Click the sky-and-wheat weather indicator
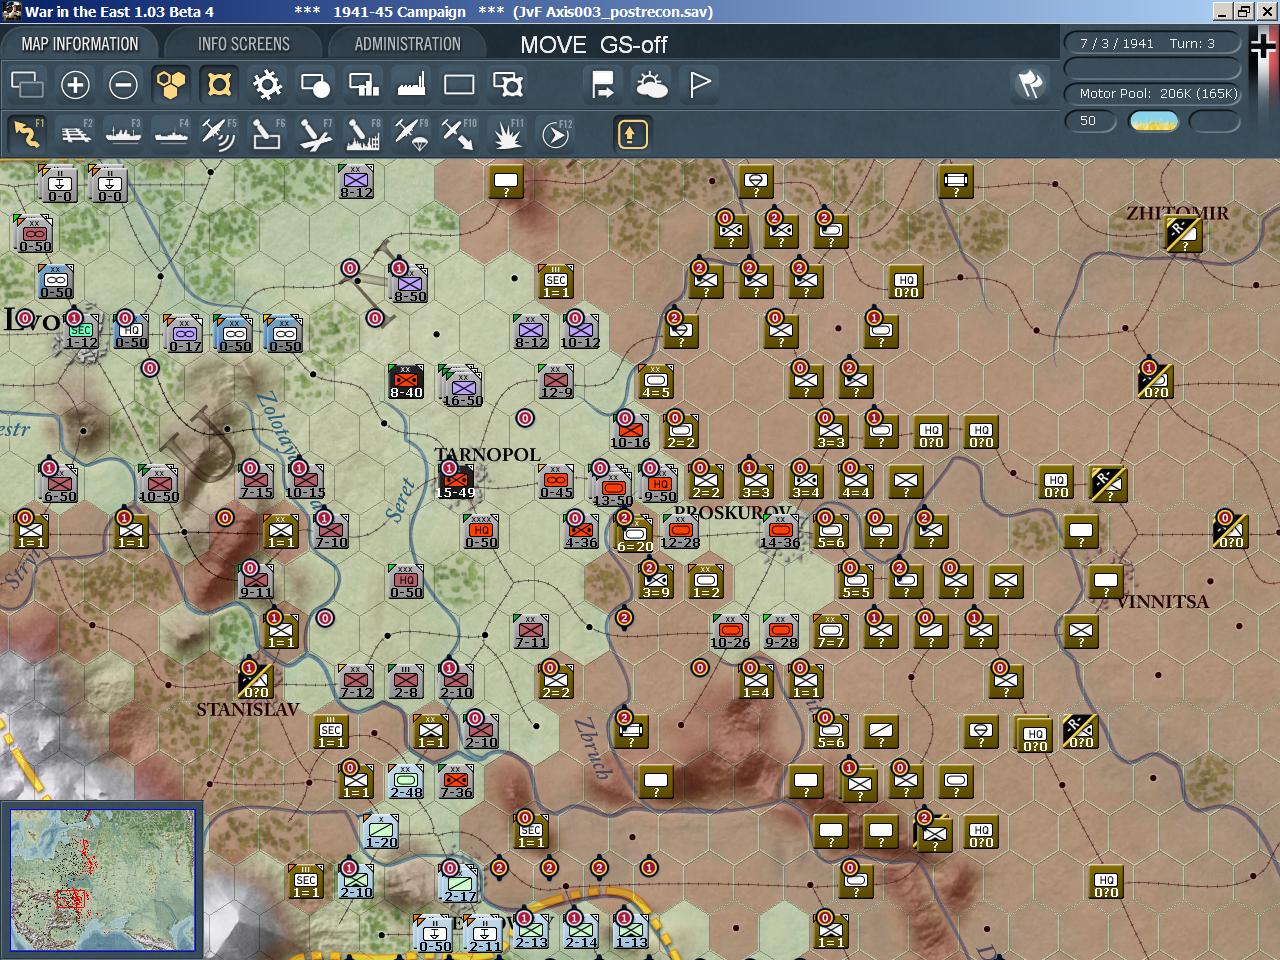This screenshot has width=1280, height=960. [1153, 121]
